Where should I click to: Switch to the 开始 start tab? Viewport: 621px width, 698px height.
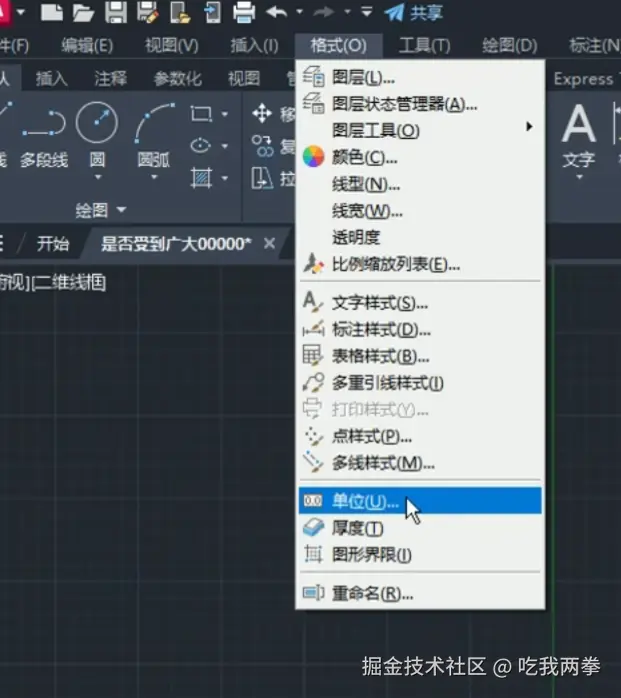(x=53, y=244)
